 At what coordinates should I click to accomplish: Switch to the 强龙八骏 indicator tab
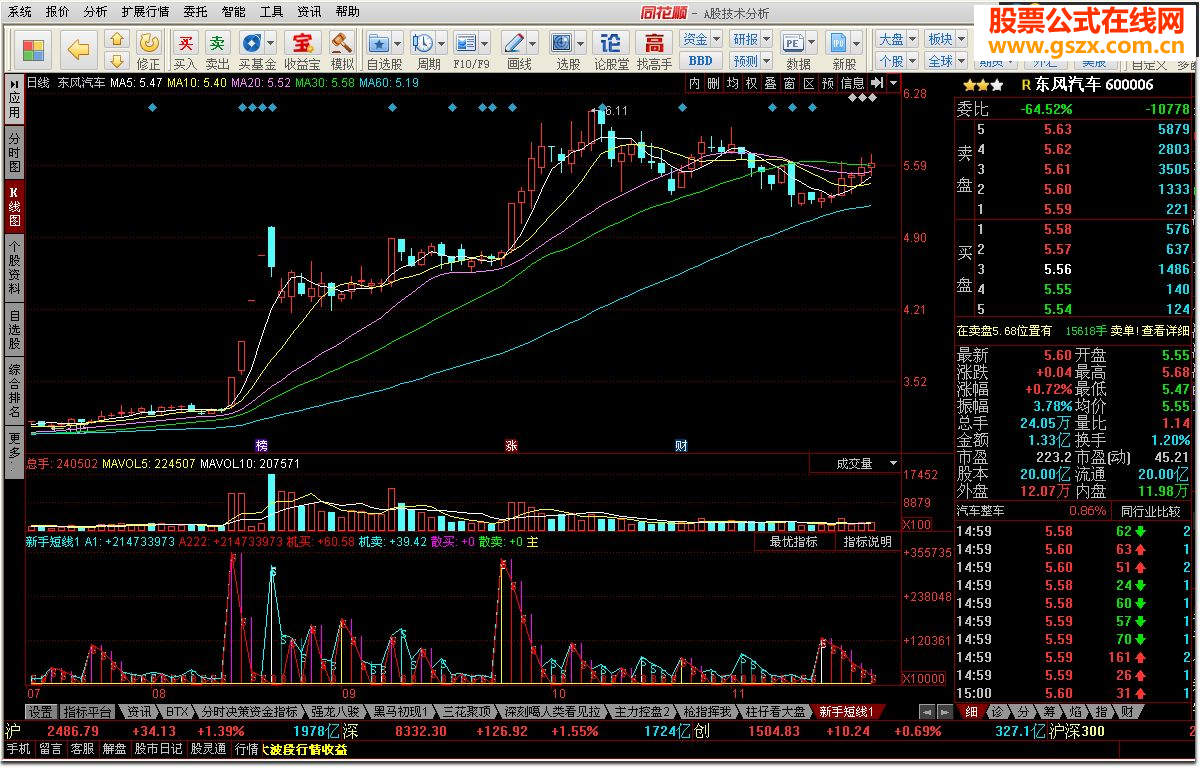(x=336, y=712)
